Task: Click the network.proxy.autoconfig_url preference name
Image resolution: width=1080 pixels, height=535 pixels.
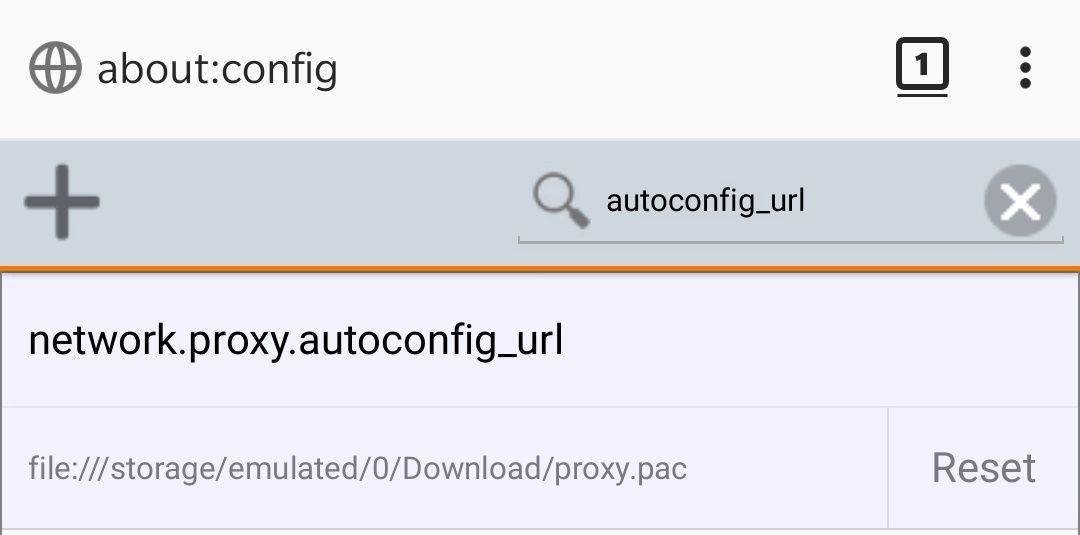Action: tap(296, 342)
